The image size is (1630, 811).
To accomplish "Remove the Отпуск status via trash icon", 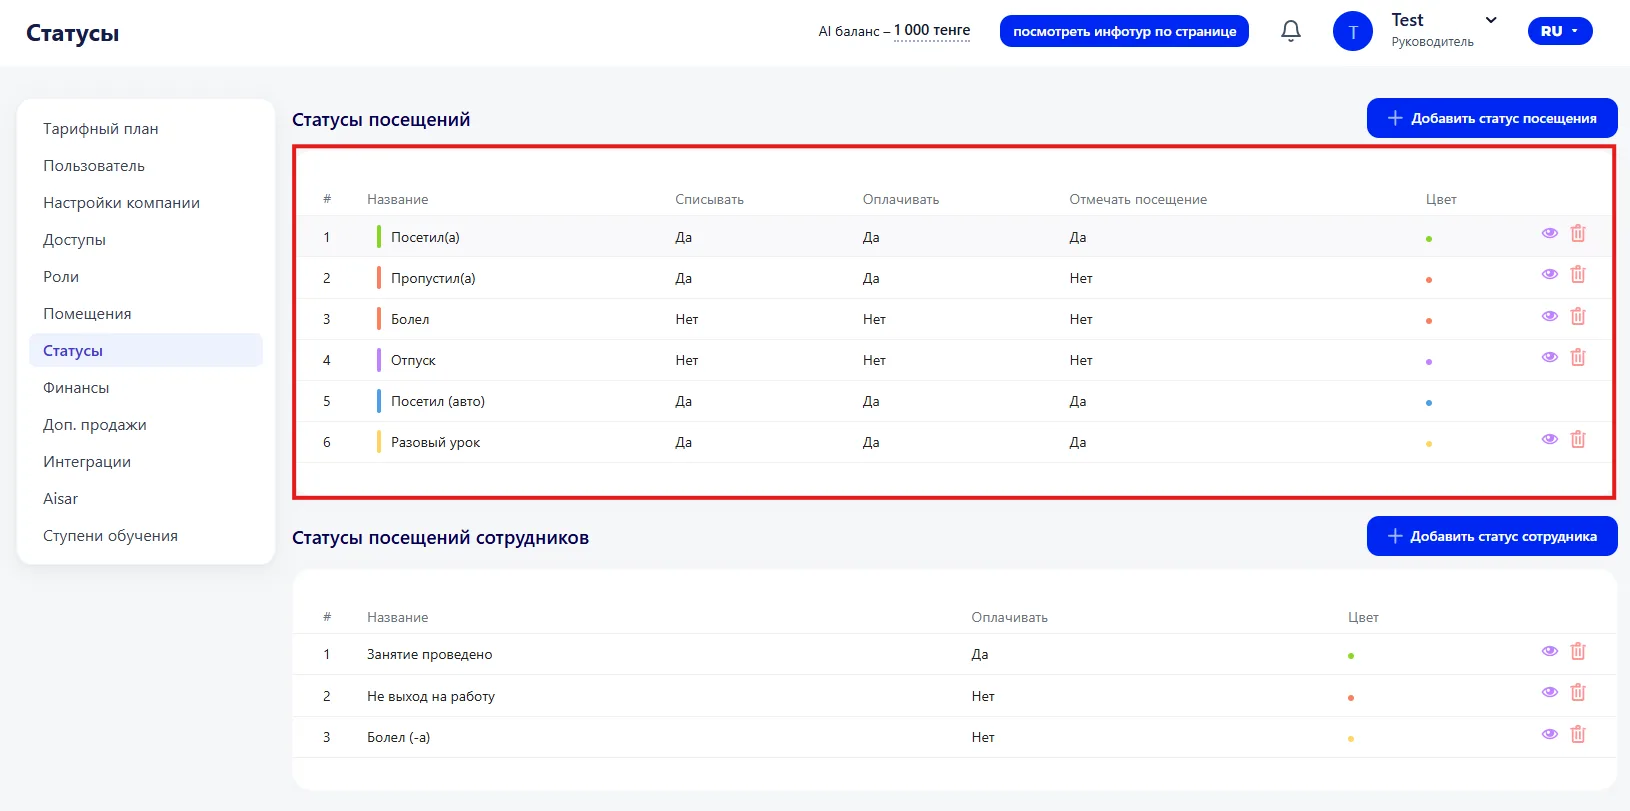I will point(1578,357).
